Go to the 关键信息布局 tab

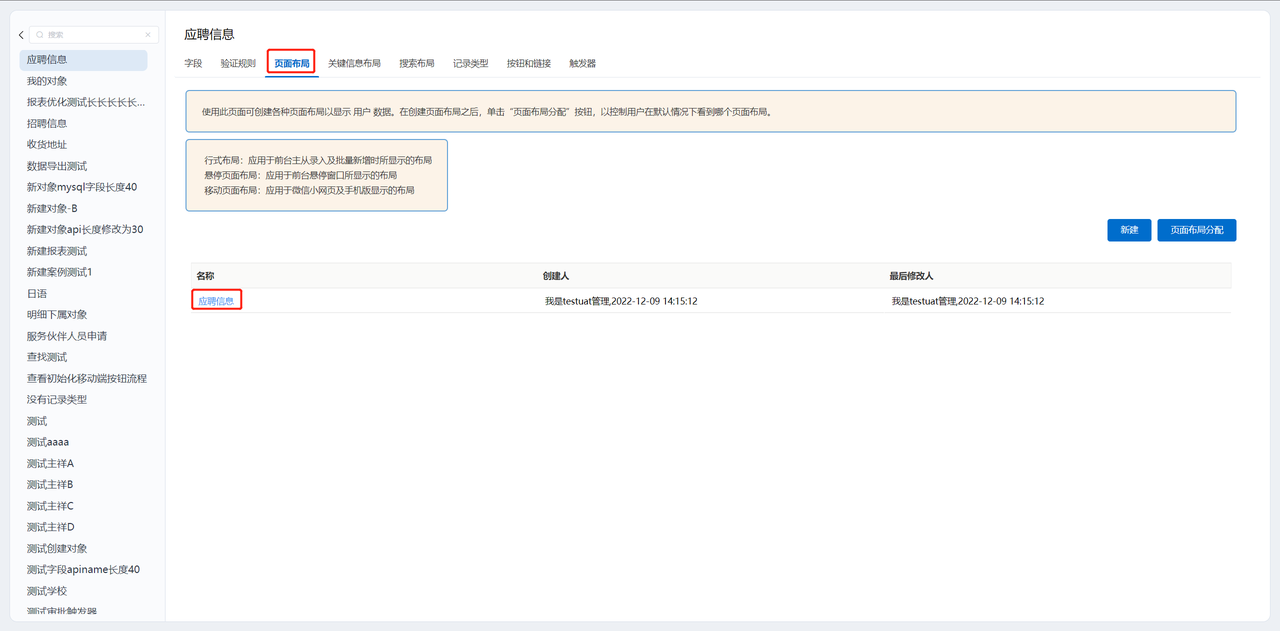coord(354,63)
